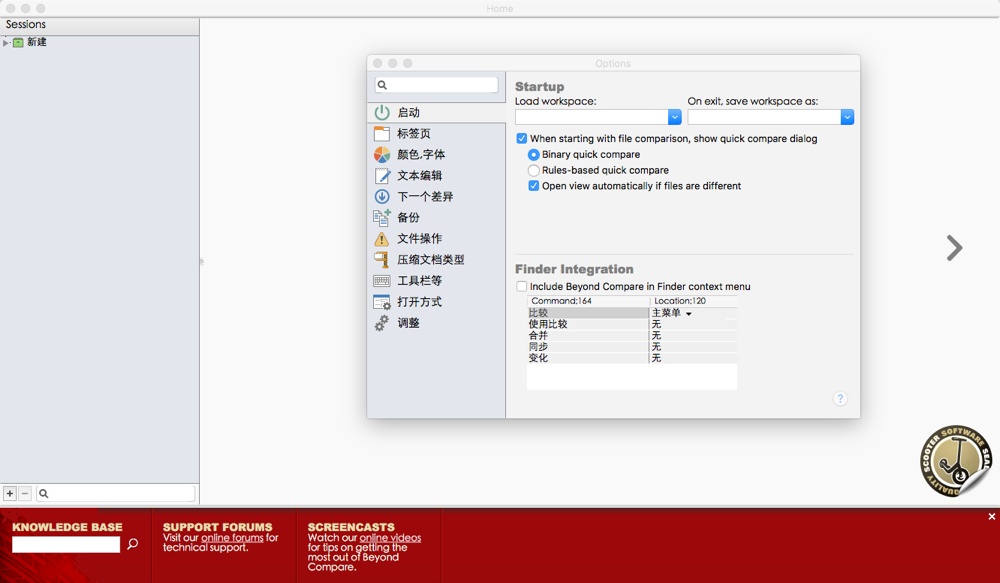Viewport: 1000px width, 583px height.
Task: Select the 启动 startup power icon
Action: [x=382, y=113]
